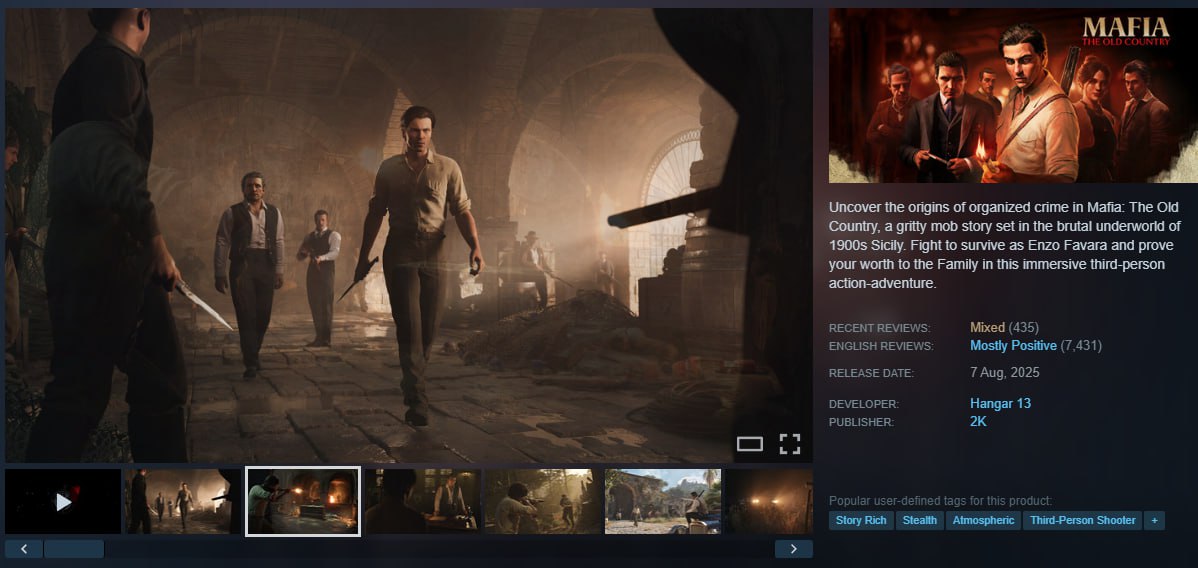Screen dimensions: 1198x568
Task: Click the right arrow of thumbnail strip
Action: tap(794, 549)
